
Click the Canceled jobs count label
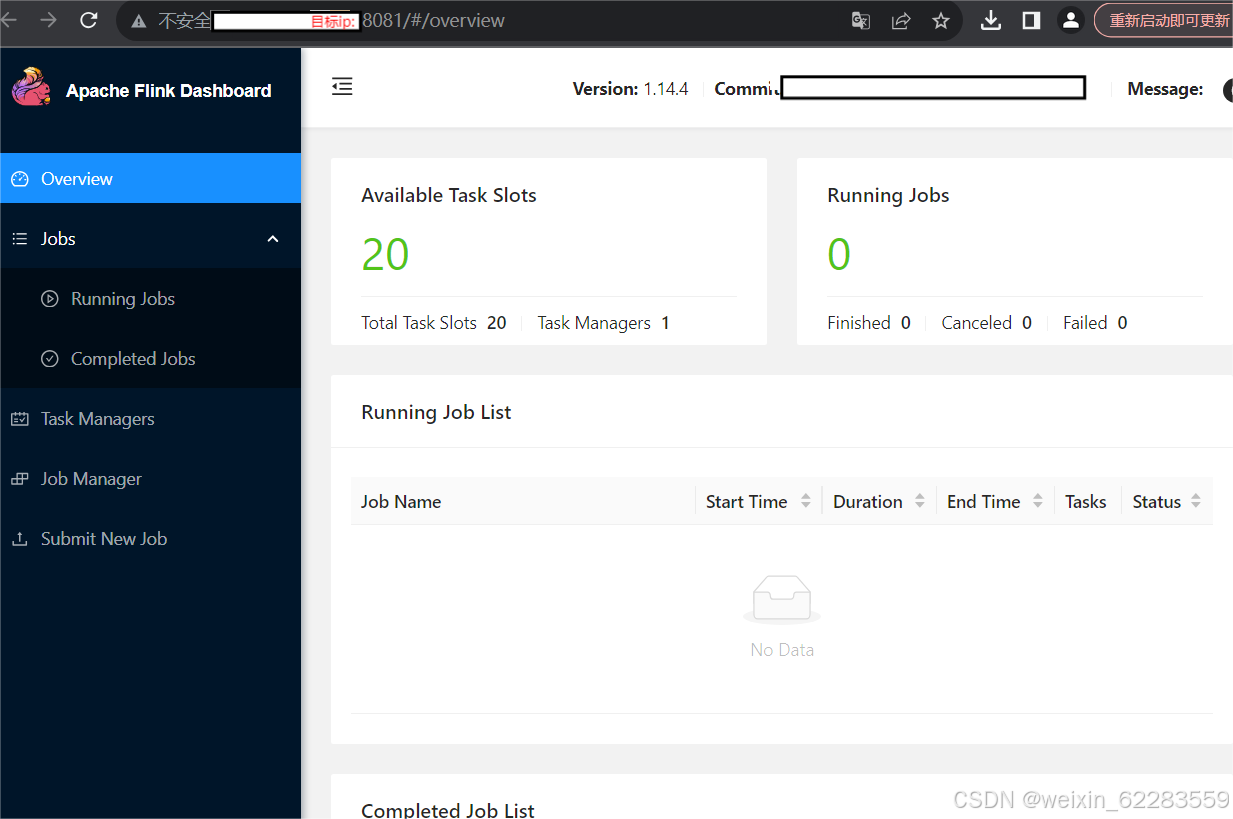[977, 323]
